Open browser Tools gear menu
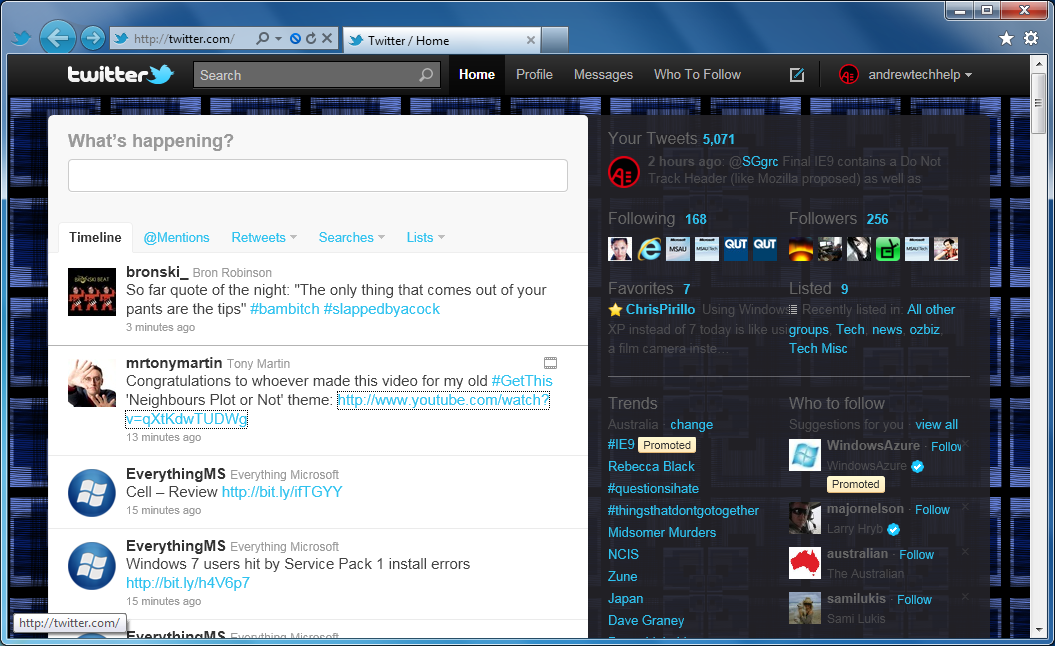1055x646 pixels. 1031,38
